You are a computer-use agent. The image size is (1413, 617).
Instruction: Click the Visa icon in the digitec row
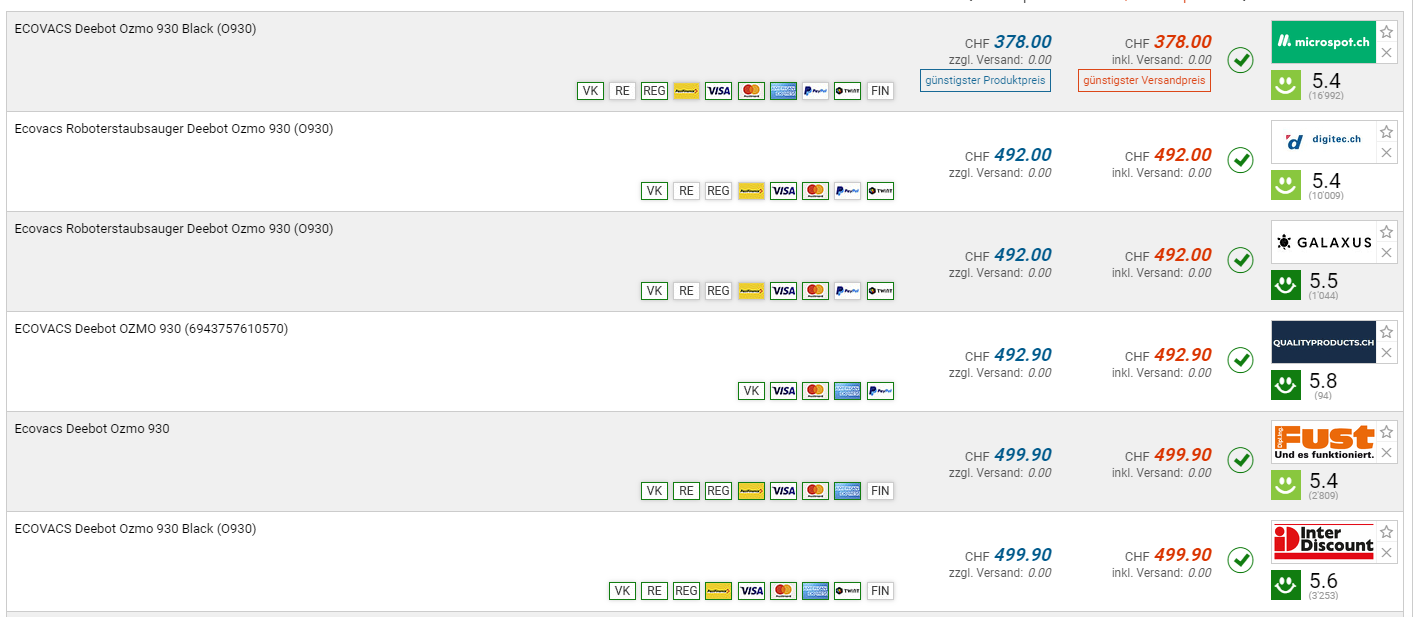tap(784, 191)
